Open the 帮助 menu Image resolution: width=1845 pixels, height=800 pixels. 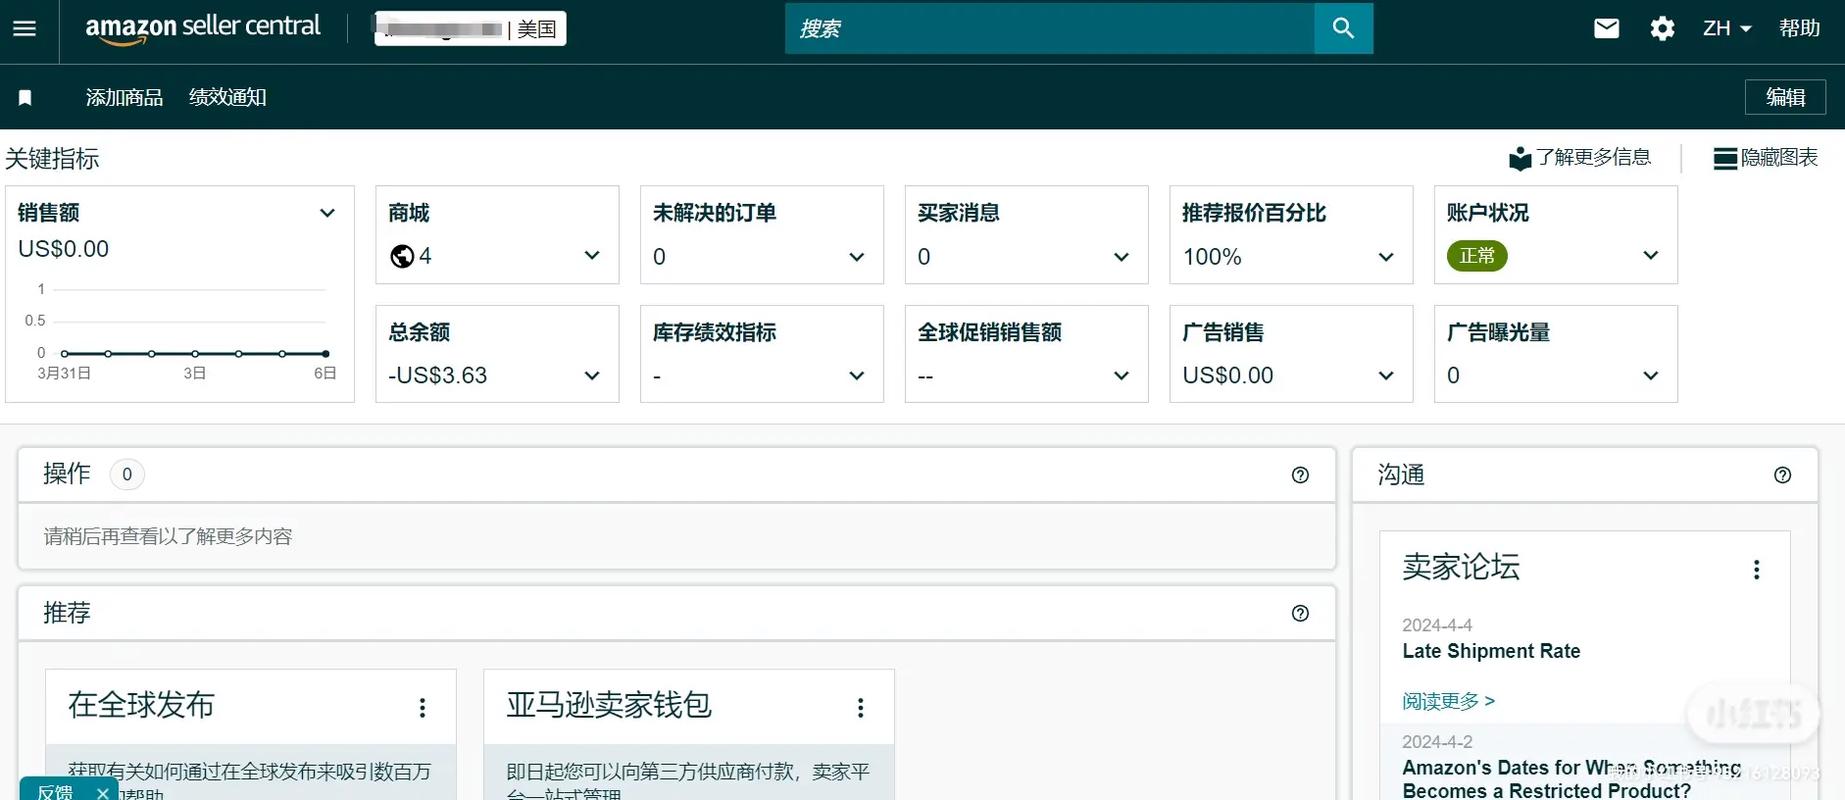(1799, 28)
